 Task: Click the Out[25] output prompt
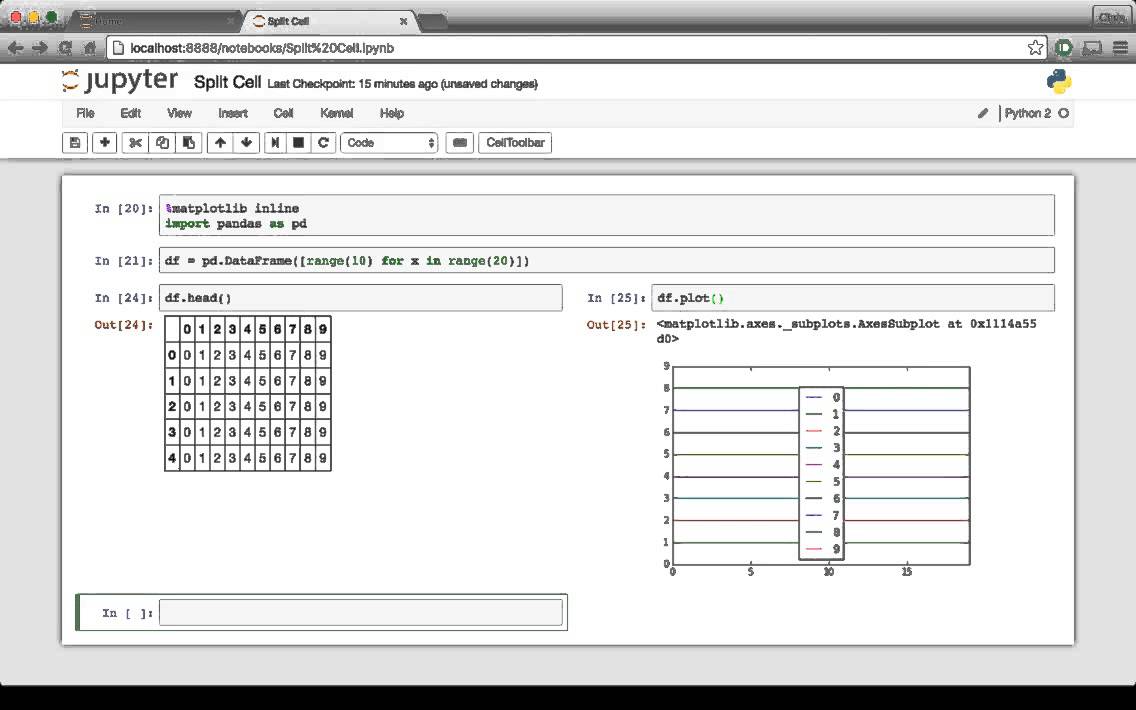616,325
